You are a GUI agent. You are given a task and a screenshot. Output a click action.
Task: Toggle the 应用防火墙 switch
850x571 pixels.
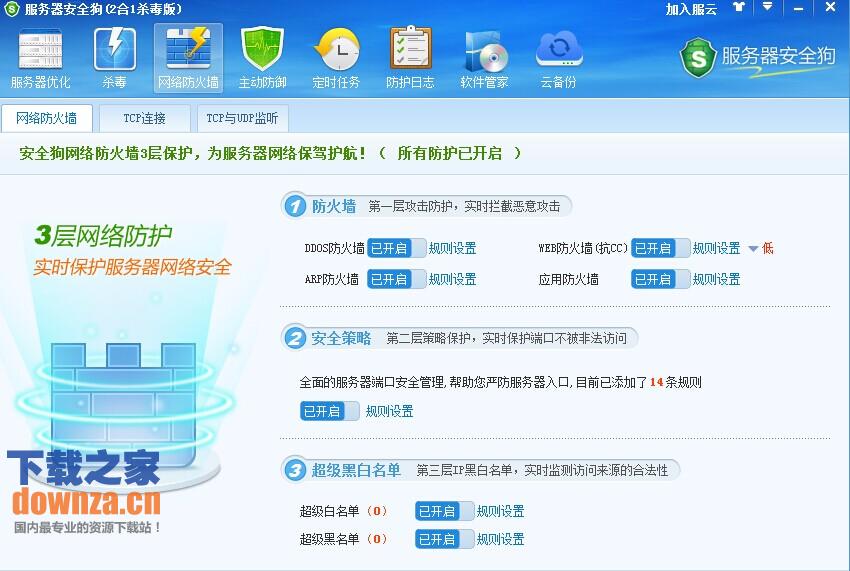point(661,279)
